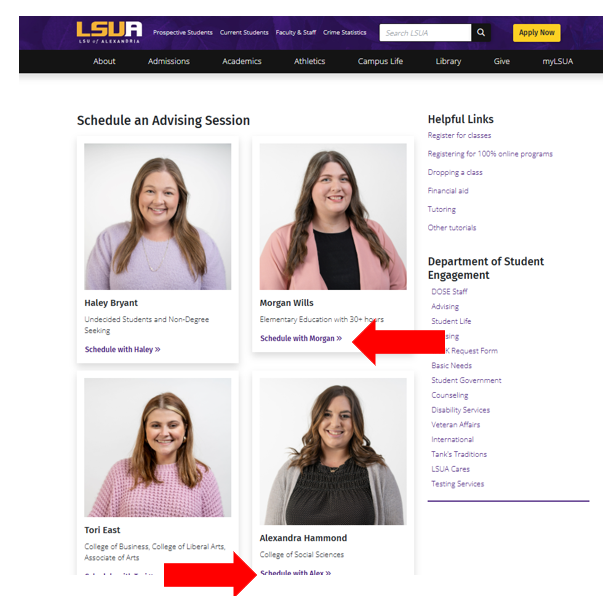The width and height of the screenshot is (616, 596).
Task: Open Haley Bryant's photo
Action: pos(158,216)
